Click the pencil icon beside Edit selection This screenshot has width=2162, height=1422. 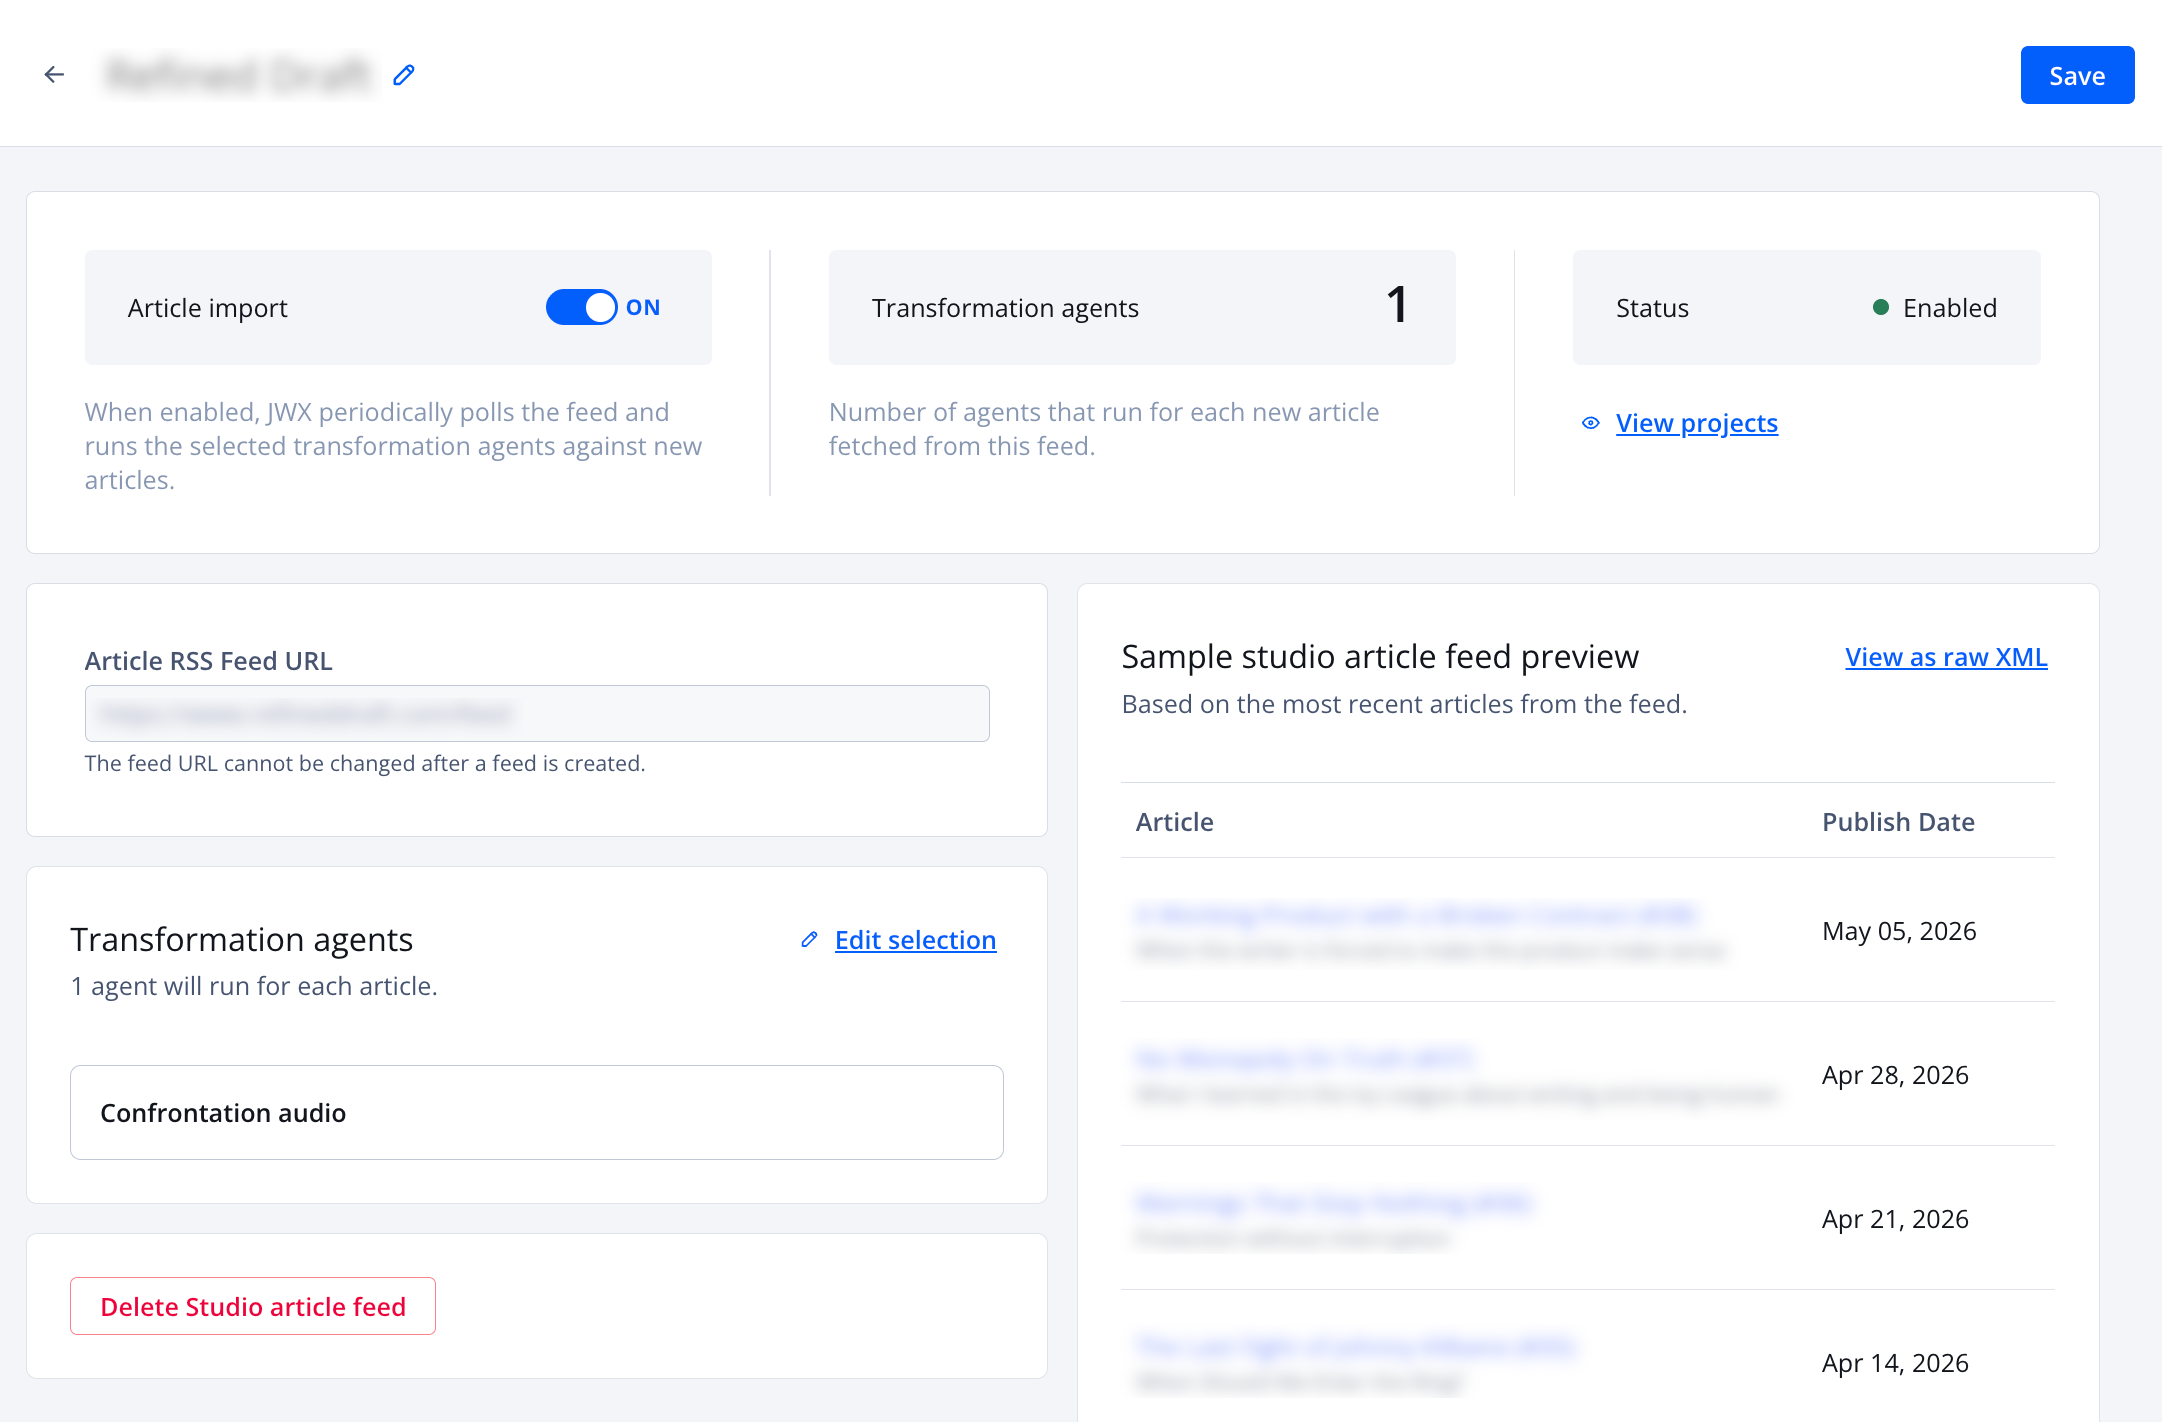[x=810, y=940]
